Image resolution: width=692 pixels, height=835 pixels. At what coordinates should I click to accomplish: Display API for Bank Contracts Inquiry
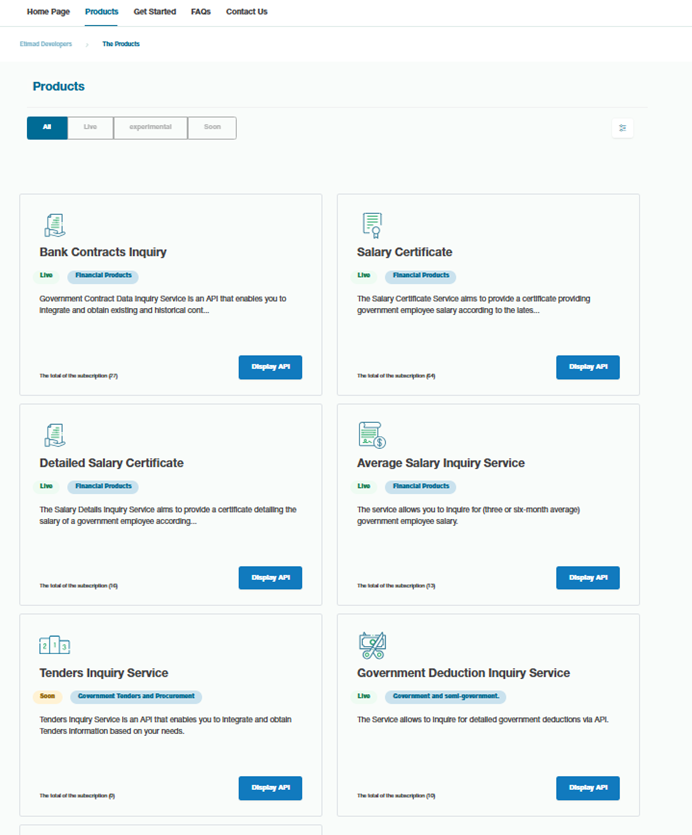click(x=270, y=367)
